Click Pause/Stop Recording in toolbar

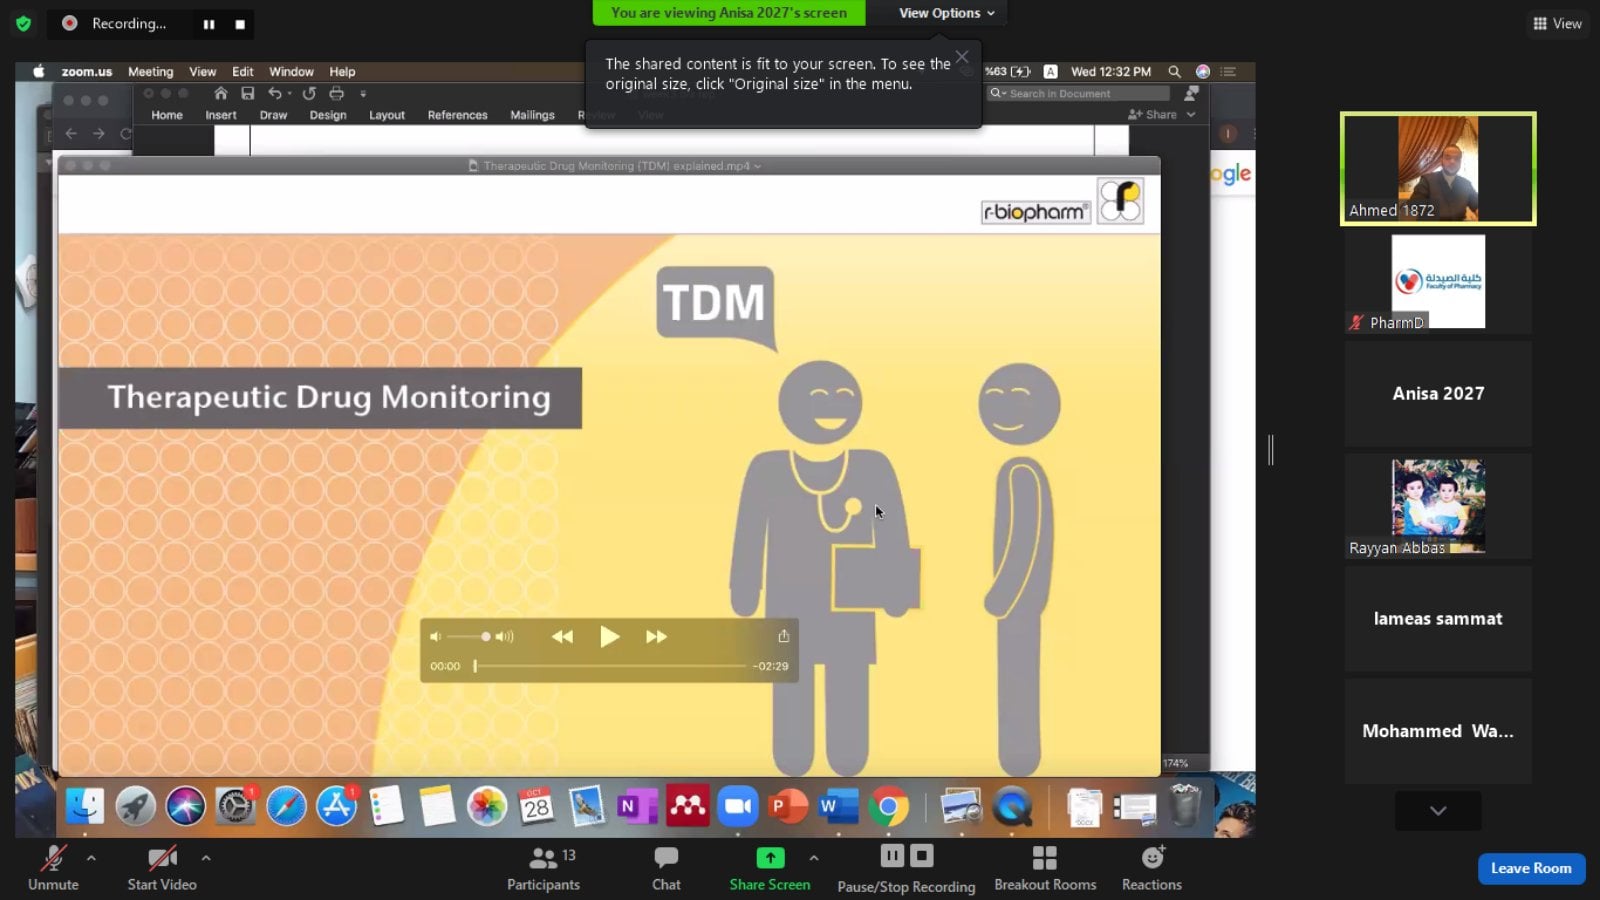[x=906, y=868]
